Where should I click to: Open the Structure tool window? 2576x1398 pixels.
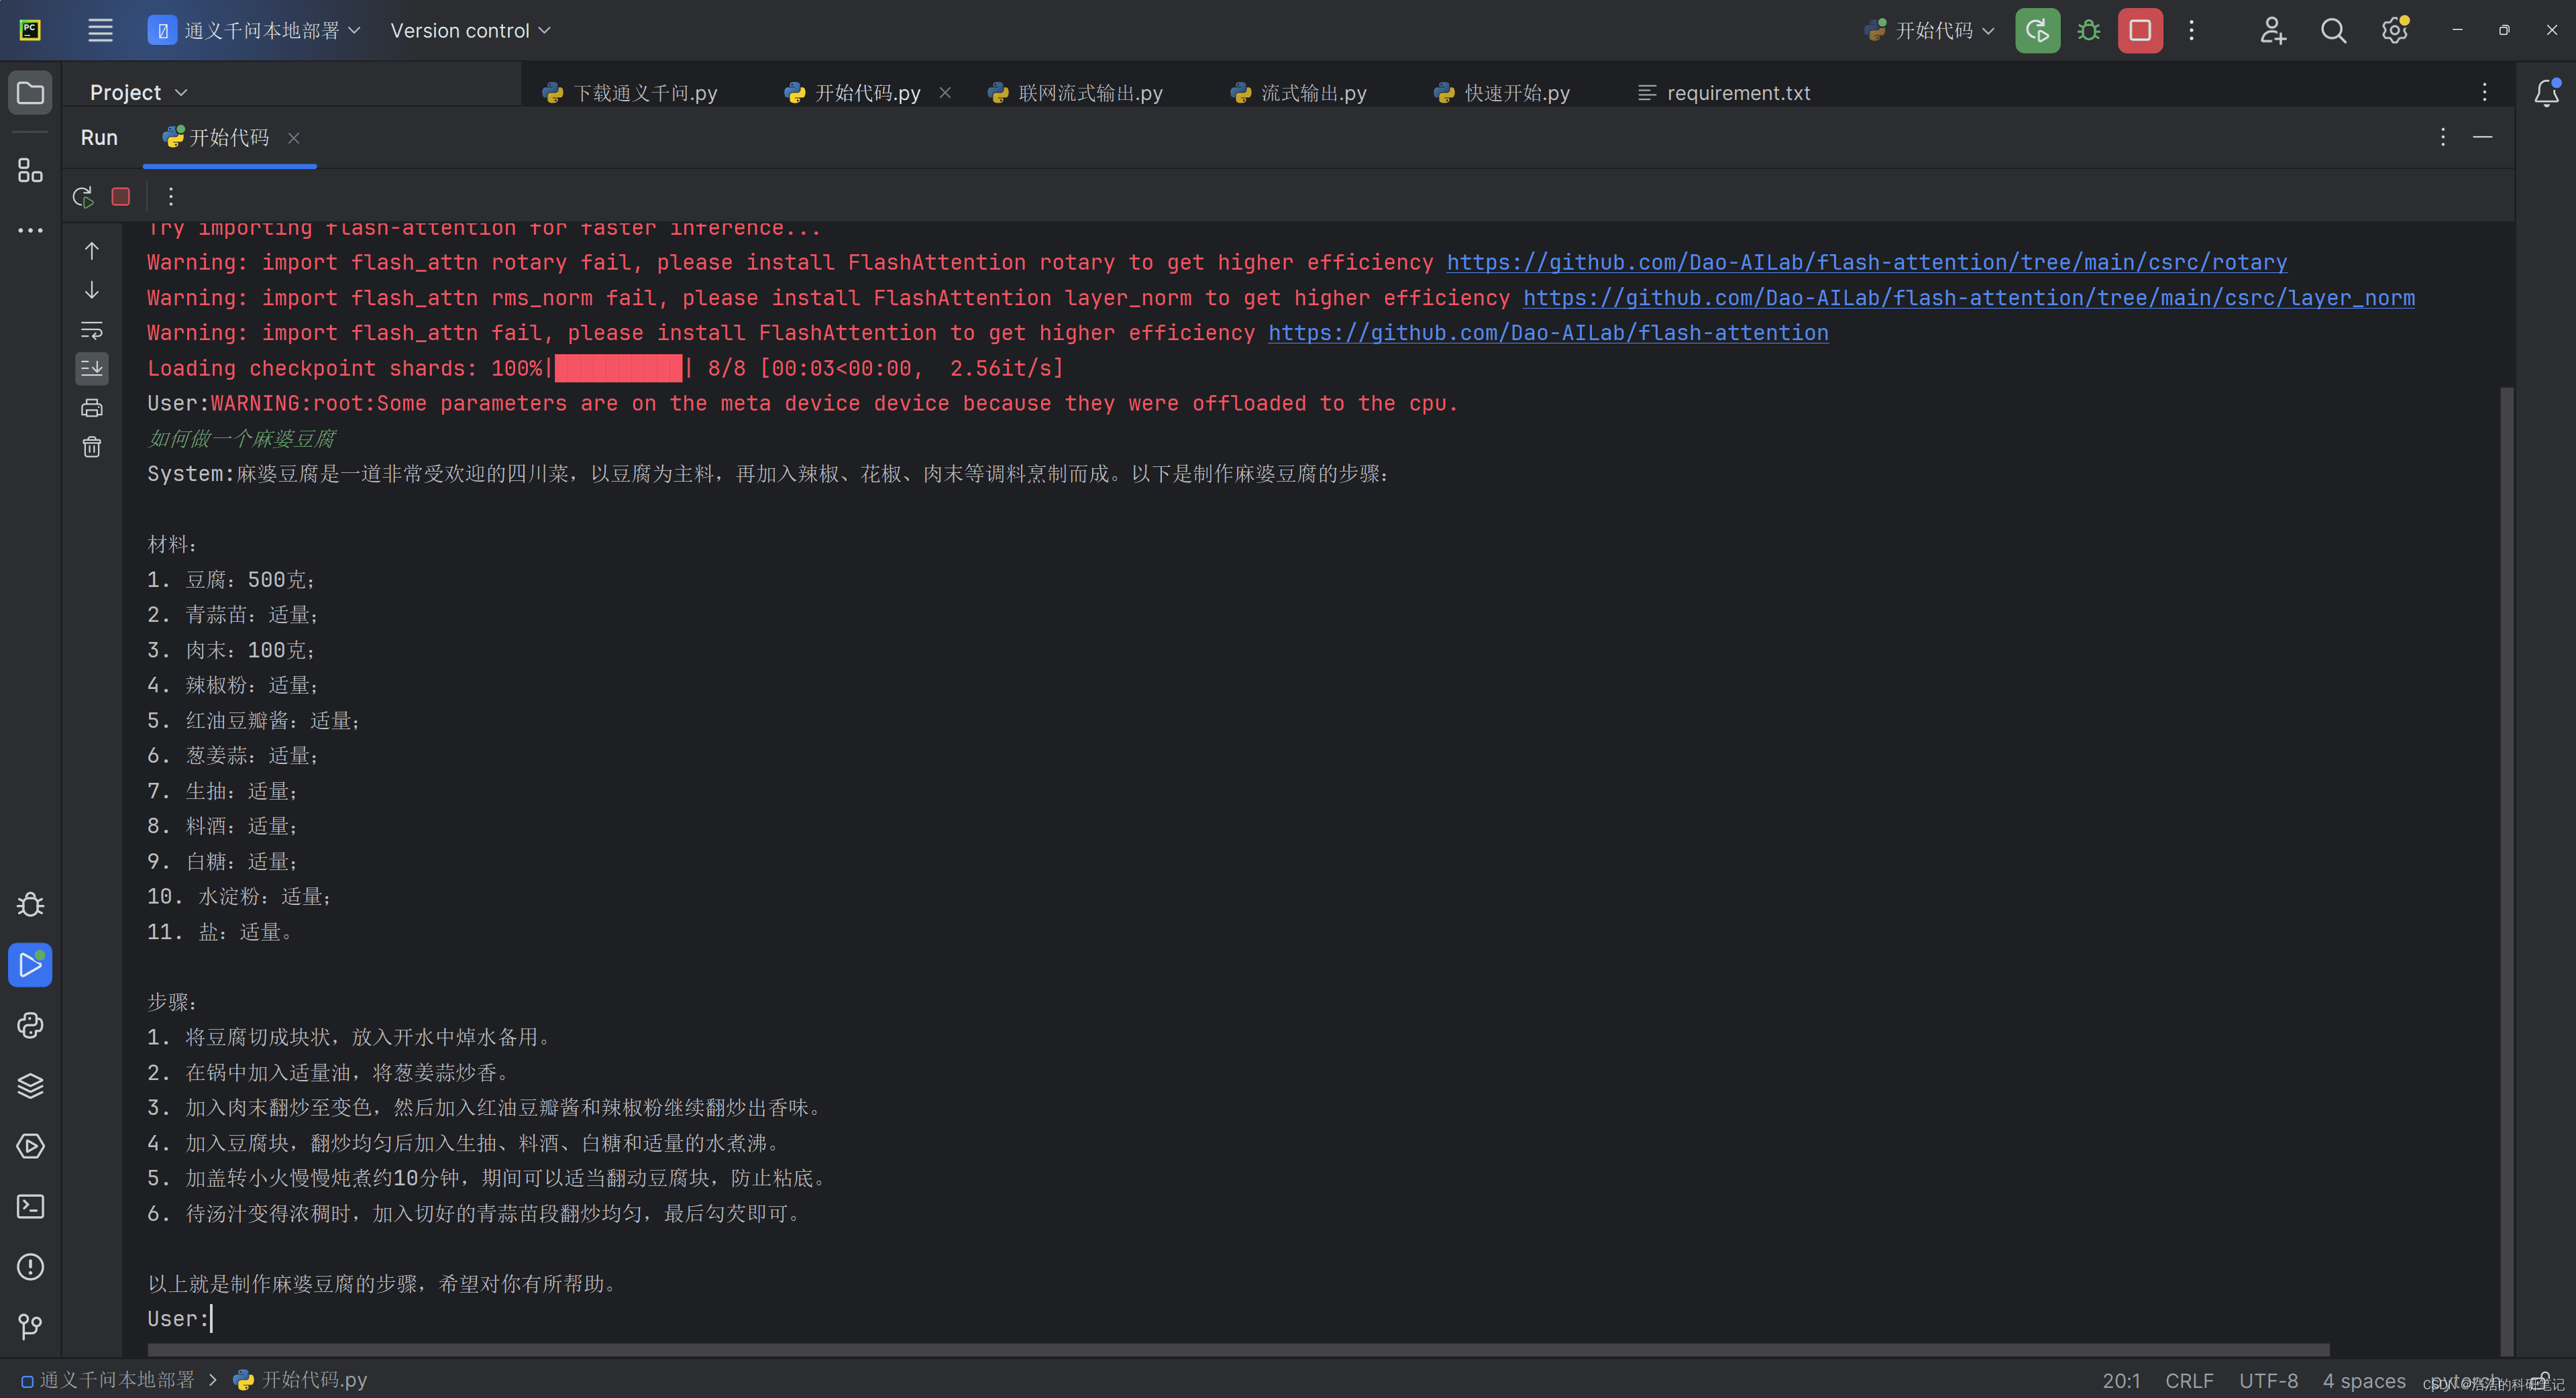tap(30, 170)
